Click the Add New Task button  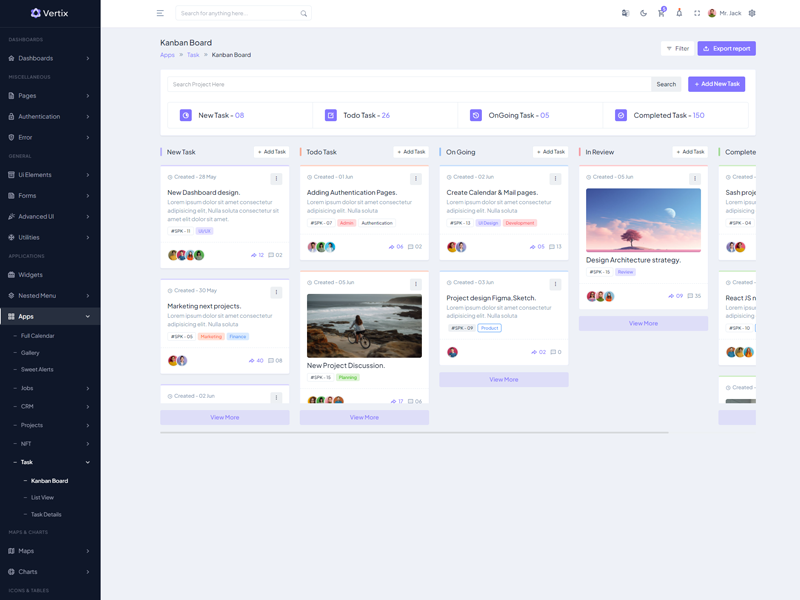coord(716,84)
